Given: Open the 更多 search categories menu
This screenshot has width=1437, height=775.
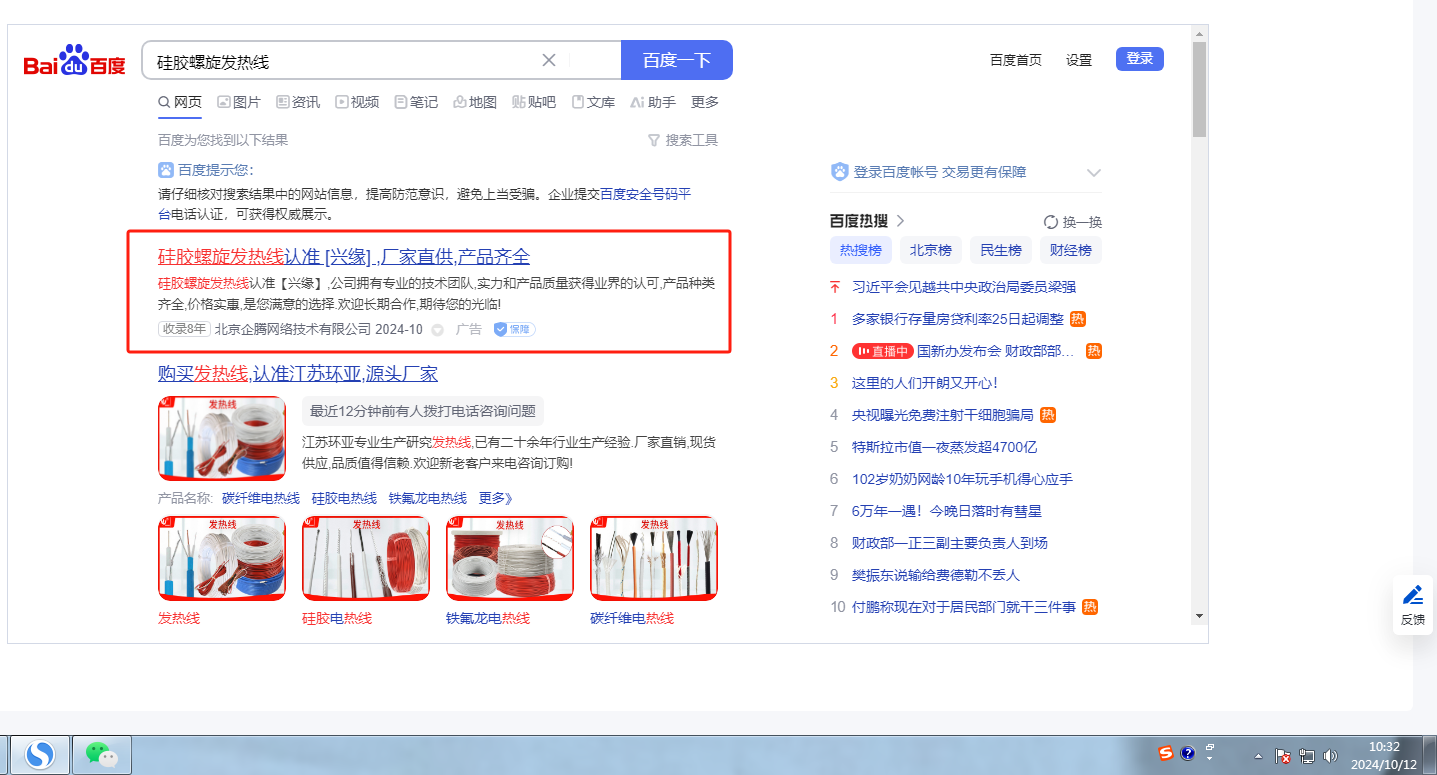Looking at the screenshot, I should [x=705, y=102].
